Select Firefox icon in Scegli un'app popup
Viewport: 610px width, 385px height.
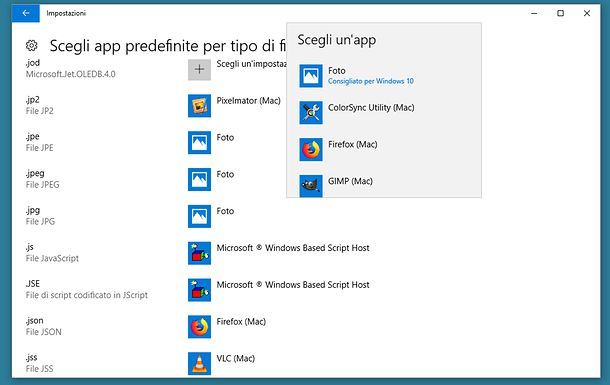coord(311,149)
